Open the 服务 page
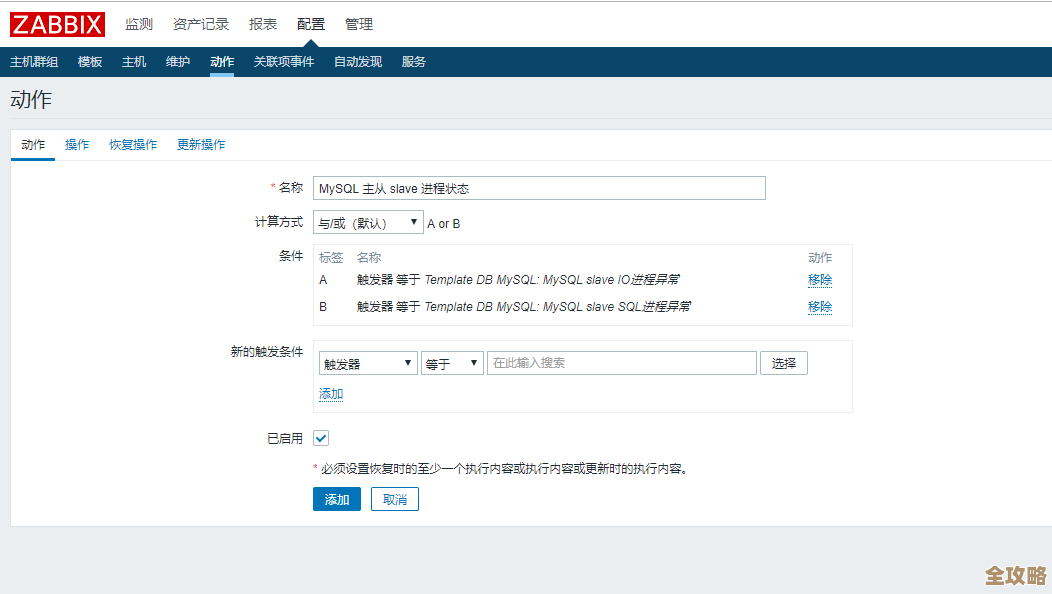Screen dimensions: 1052x594 pyautogui.click(x=414, y=61)
